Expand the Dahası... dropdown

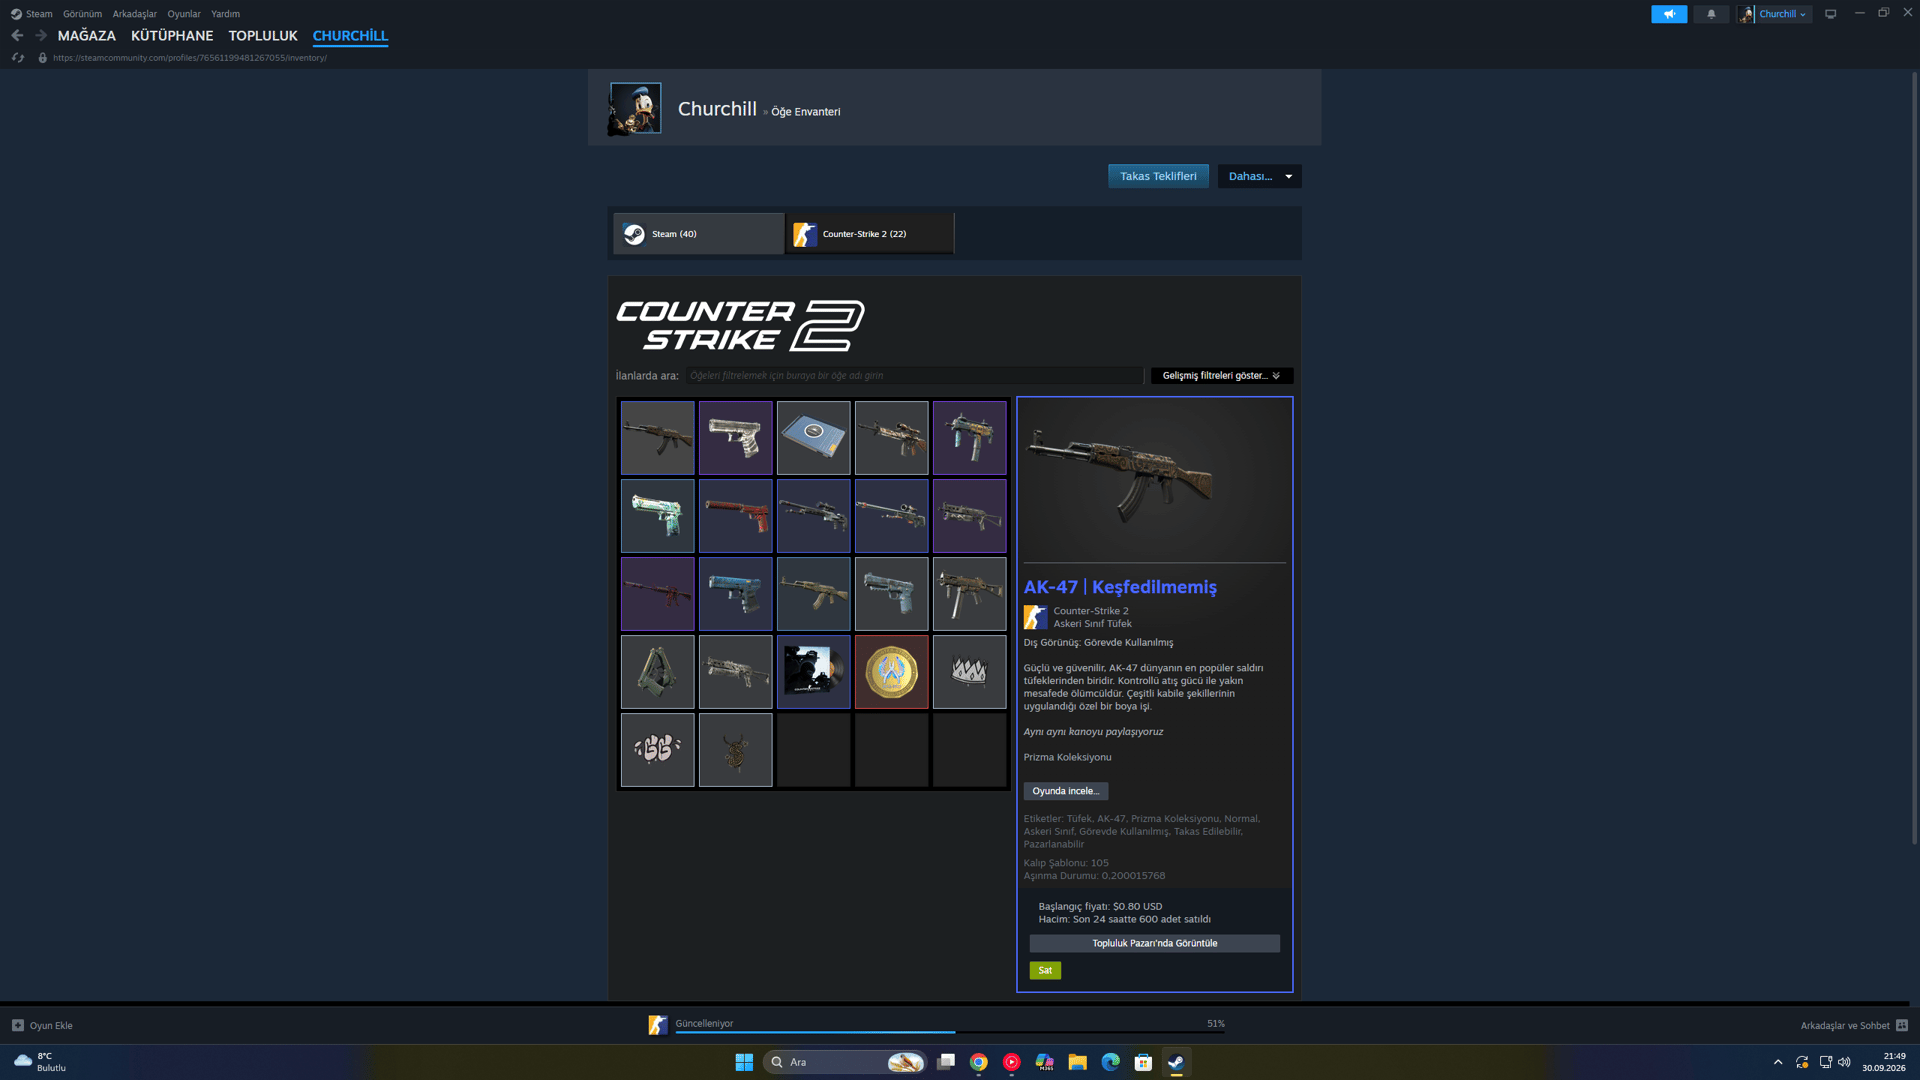click(x=1259, y=176)
